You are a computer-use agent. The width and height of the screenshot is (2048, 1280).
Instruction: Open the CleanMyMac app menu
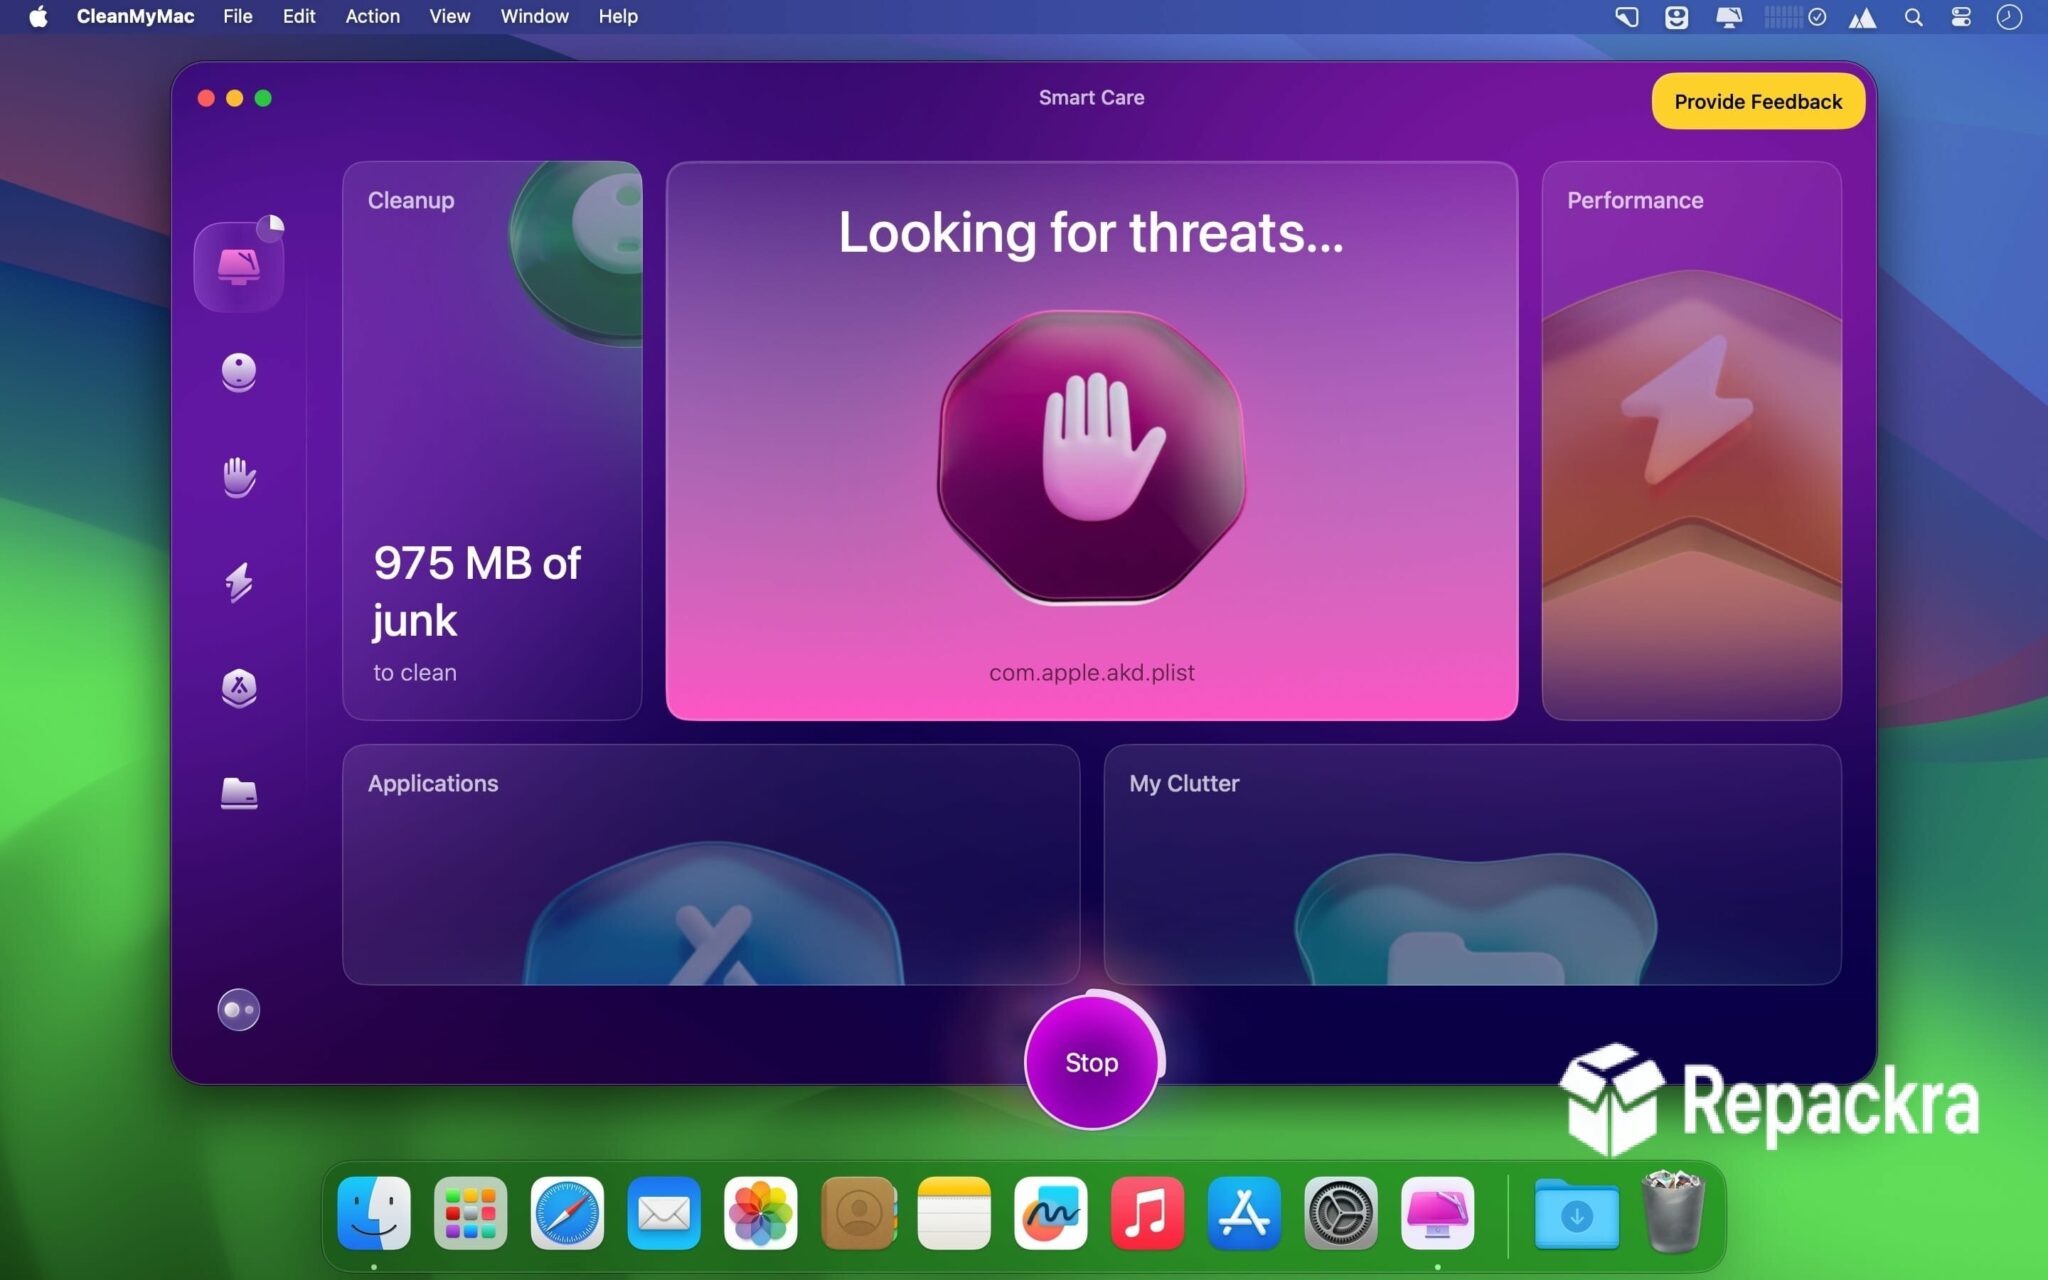coord(135,16)
